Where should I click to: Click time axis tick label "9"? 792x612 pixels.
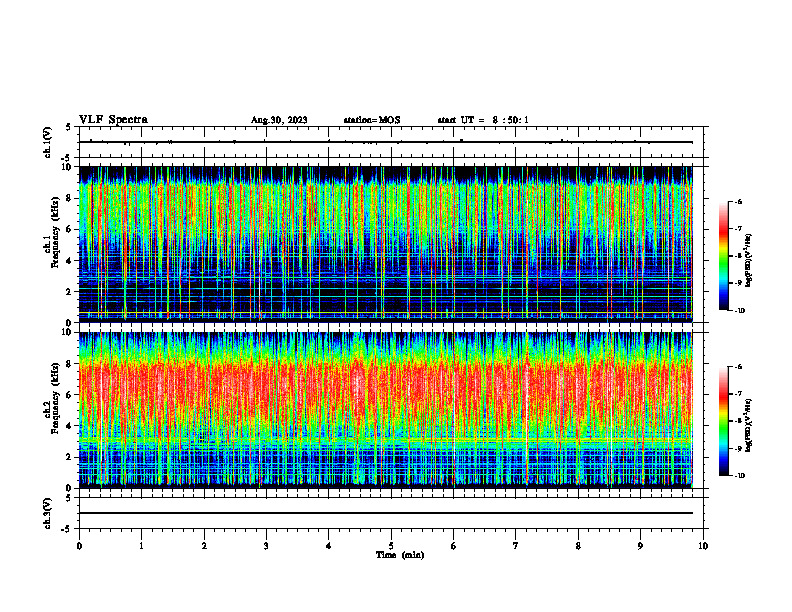(x=640, y=546)
